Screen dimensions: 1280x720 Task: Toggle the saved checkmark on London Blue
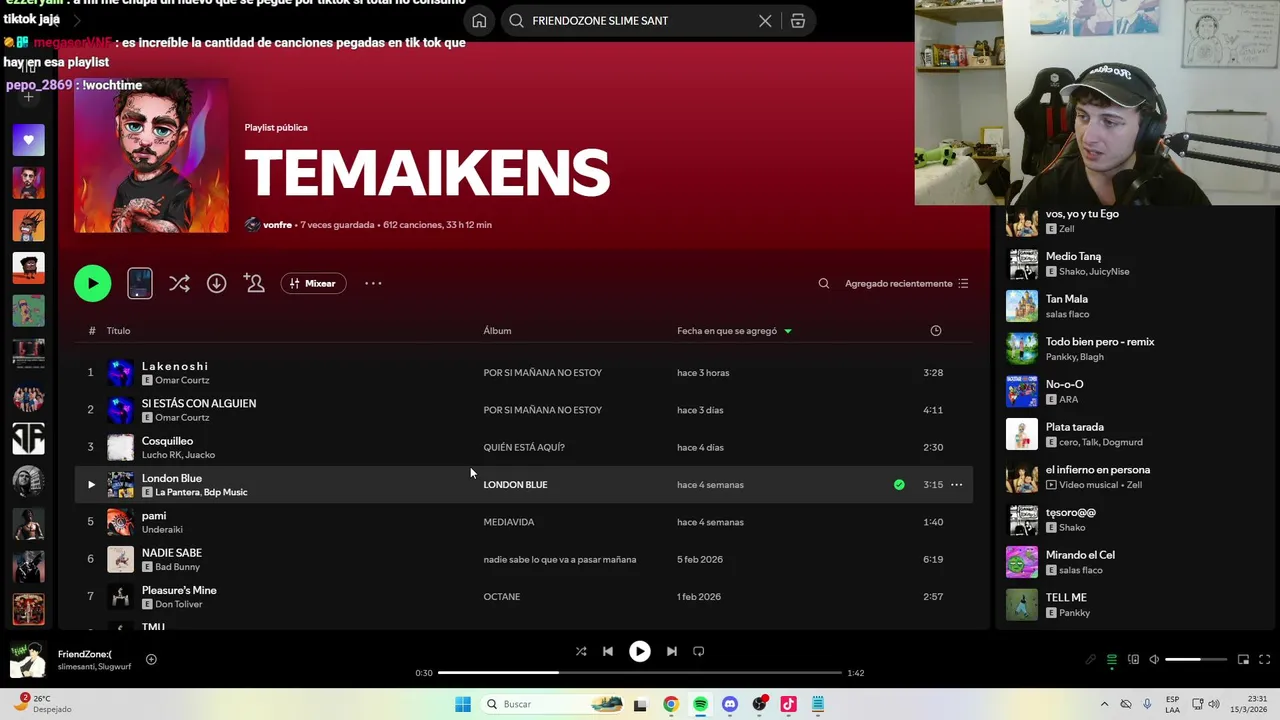pos(899,485)
